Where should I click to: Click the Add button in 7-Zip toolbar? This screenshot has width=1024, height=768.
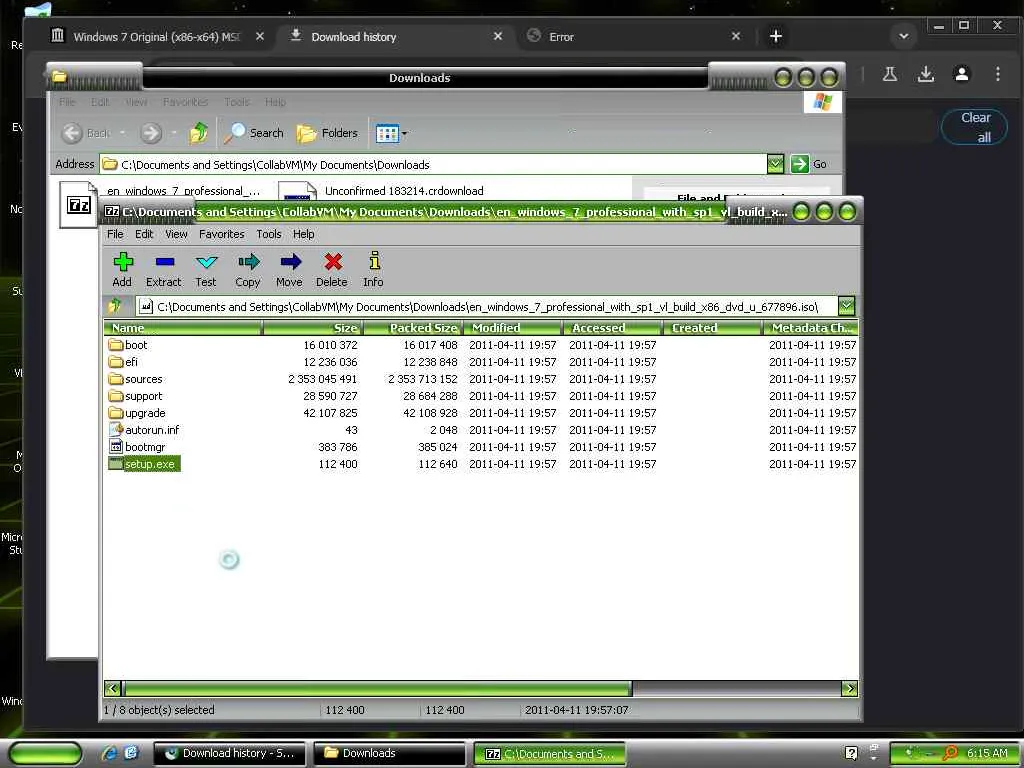pyautogui.click(x=122, y=269)
